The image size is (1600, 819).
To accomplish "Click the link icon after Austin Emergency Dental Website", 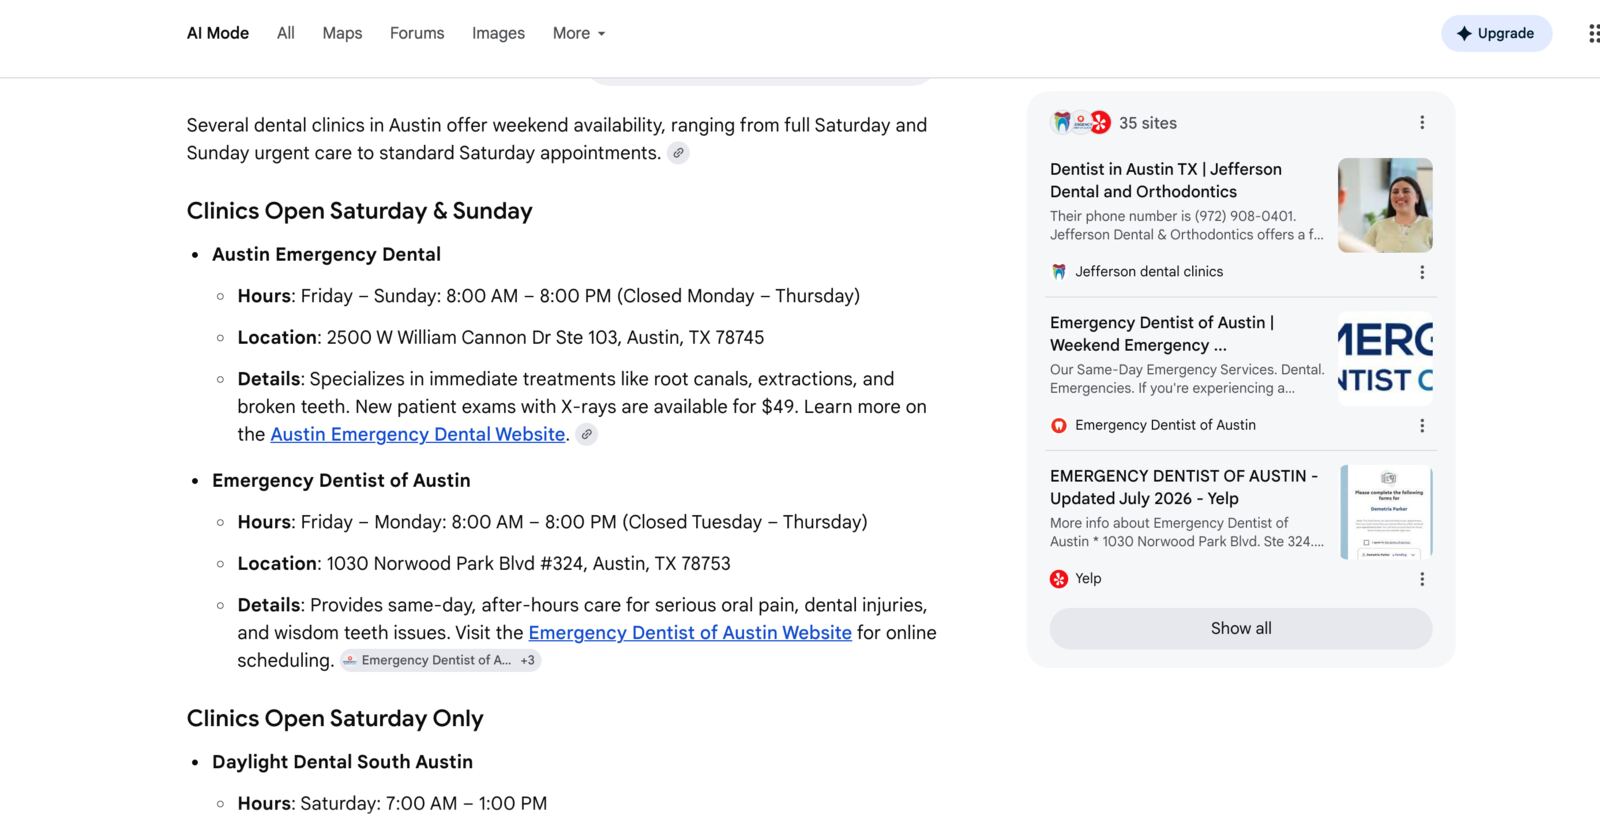I will click(587, 434).
